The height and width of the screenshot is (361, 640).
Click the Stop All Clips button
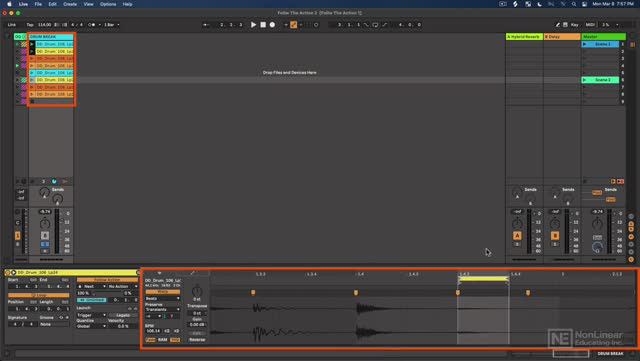click(584, 181)
